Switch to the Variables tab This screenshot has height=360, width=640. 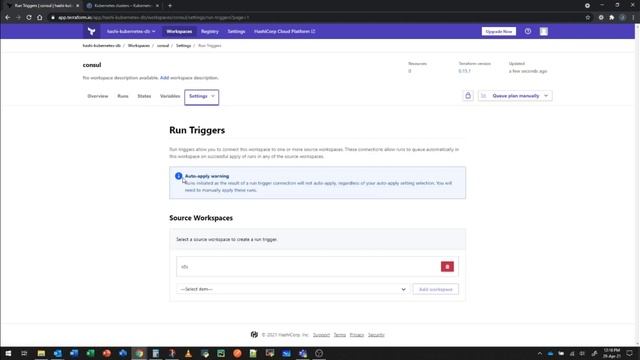(170, 96)
